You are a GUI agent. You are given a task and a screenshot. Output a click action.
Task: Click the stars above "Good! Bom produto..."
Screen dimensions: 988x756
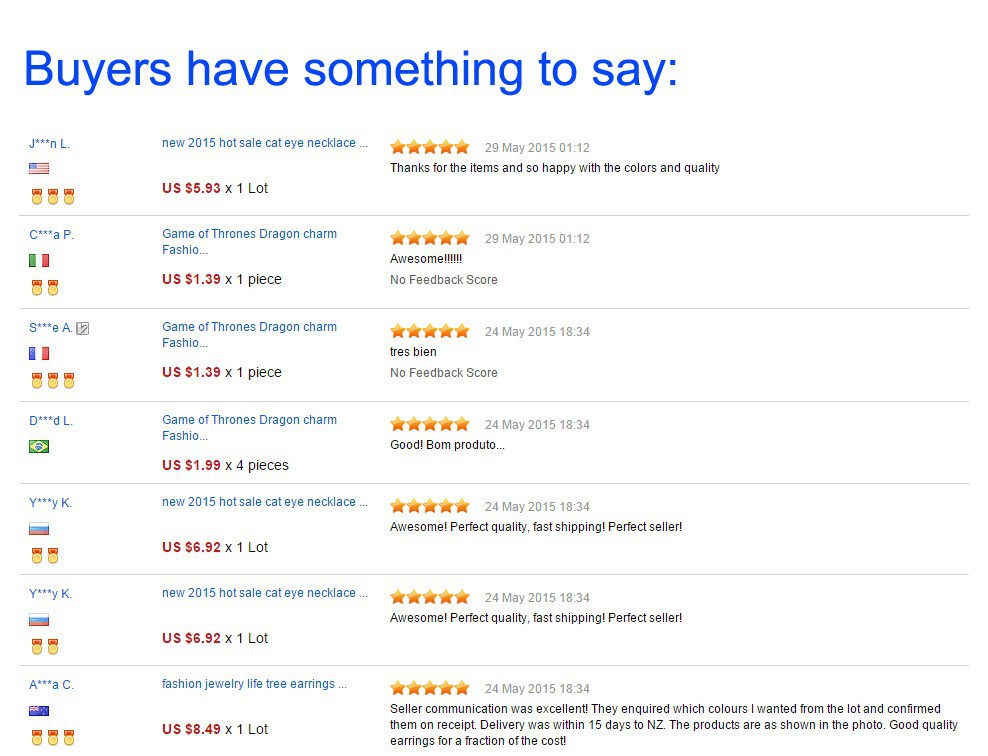pos(429,424)
